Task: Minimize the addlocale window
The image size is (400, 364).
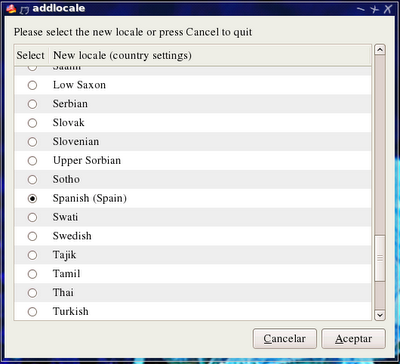Action: tap(361, 9)
